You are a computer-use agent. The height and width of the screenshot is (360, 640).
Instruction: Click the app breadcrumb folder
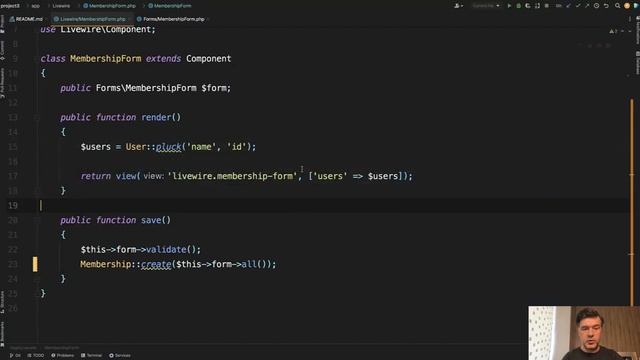[36, 6]
